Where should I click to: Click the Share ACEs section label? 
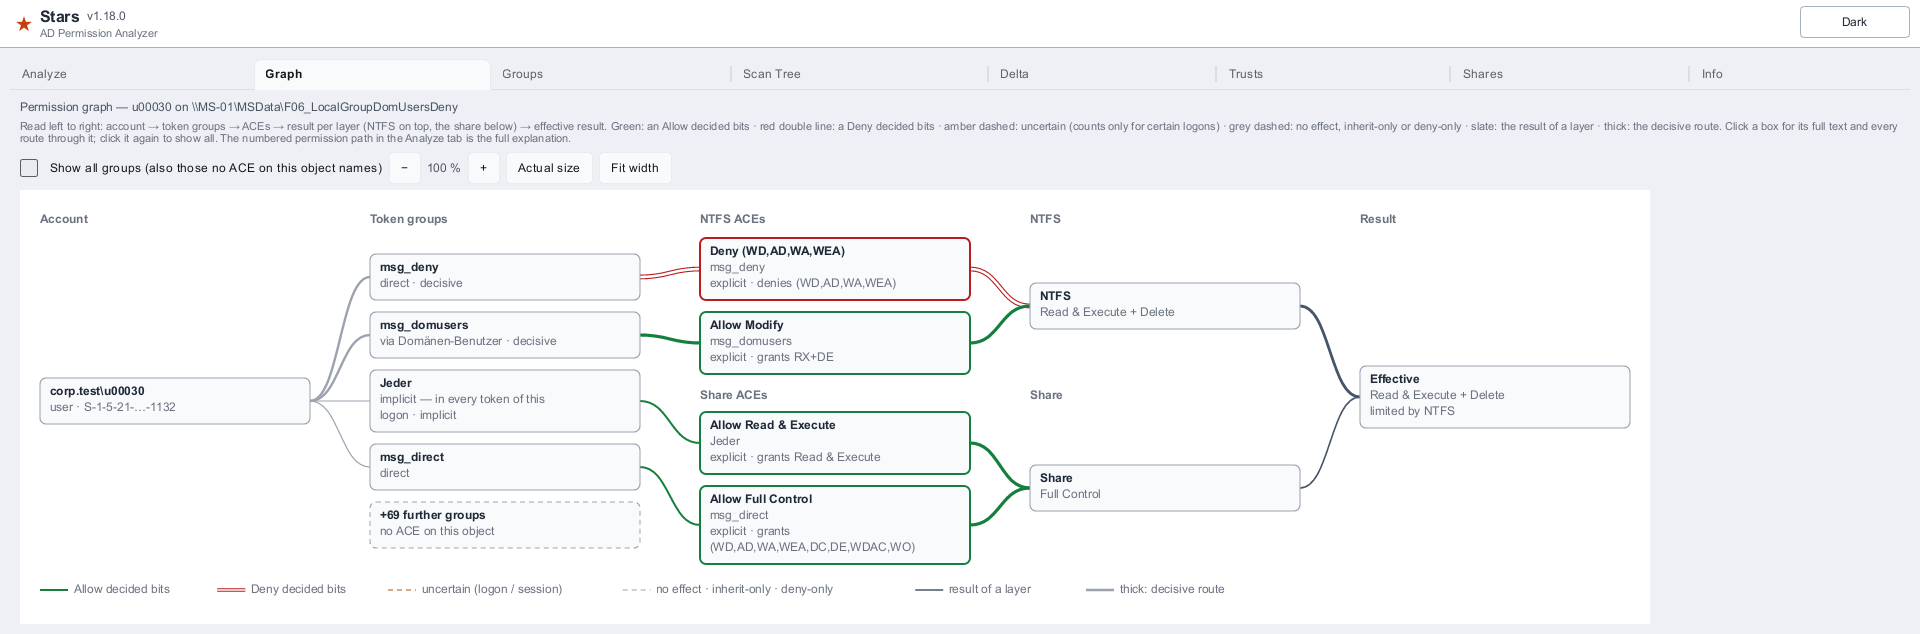tap(734, 395)
